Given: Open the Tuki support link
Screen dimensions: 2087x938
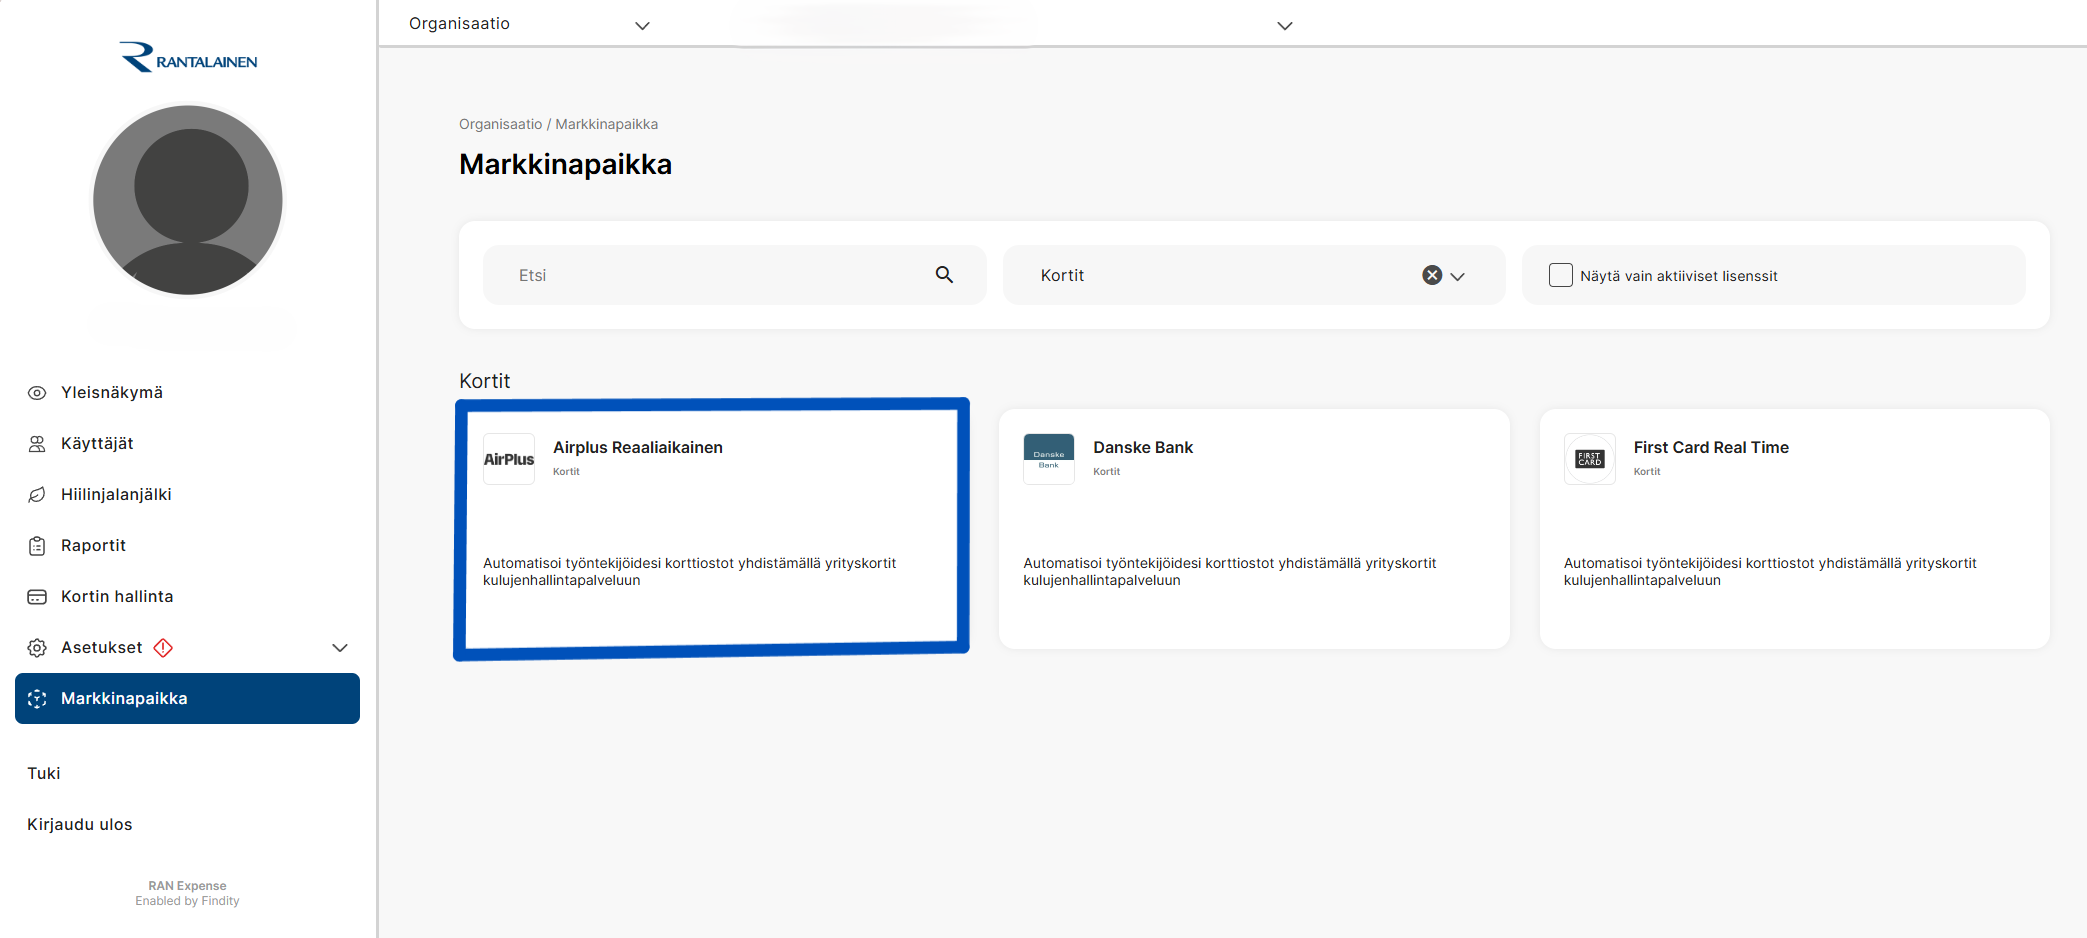Looking at the screenshot, I should click(x=44, y=773).
